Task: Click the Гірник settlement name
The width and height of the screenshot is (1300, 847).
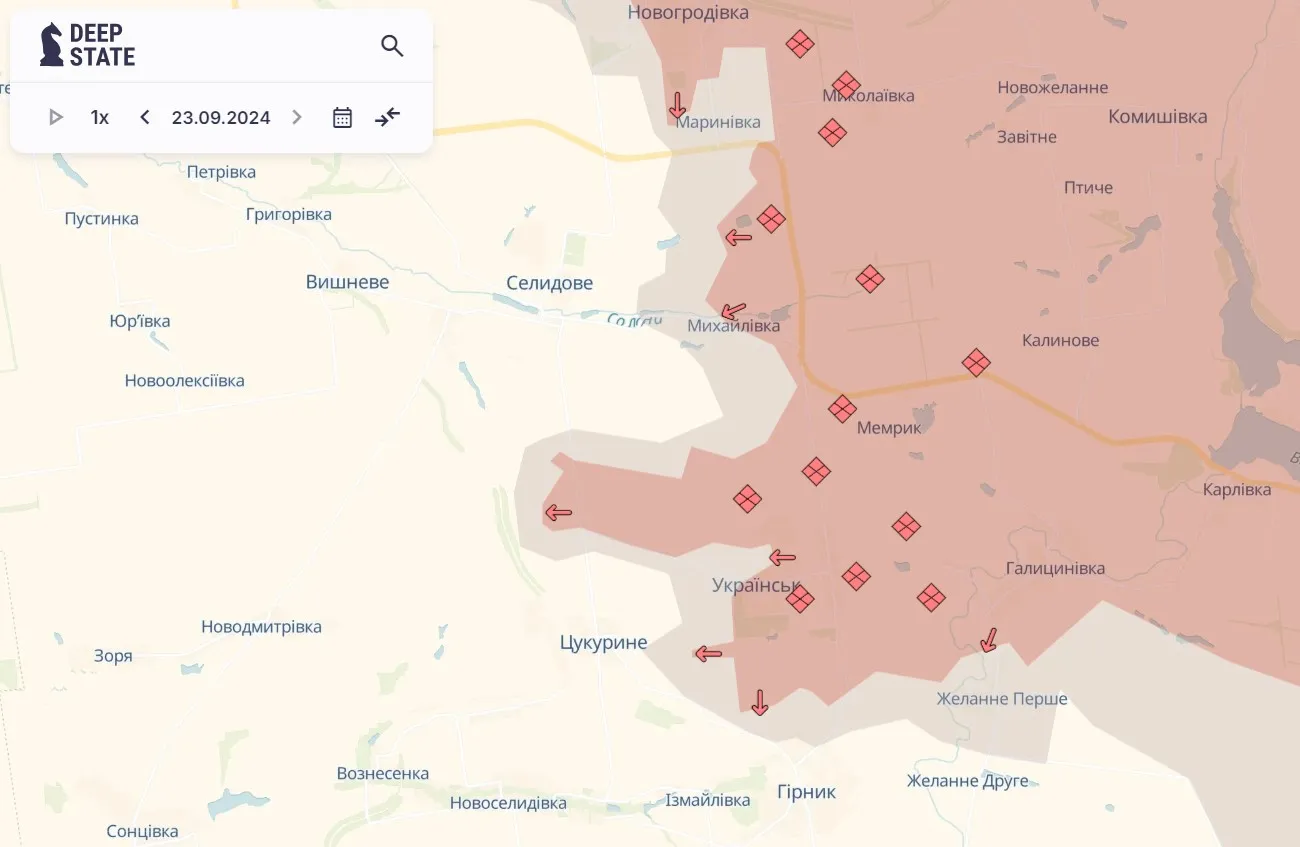Action: click(806, 791)
